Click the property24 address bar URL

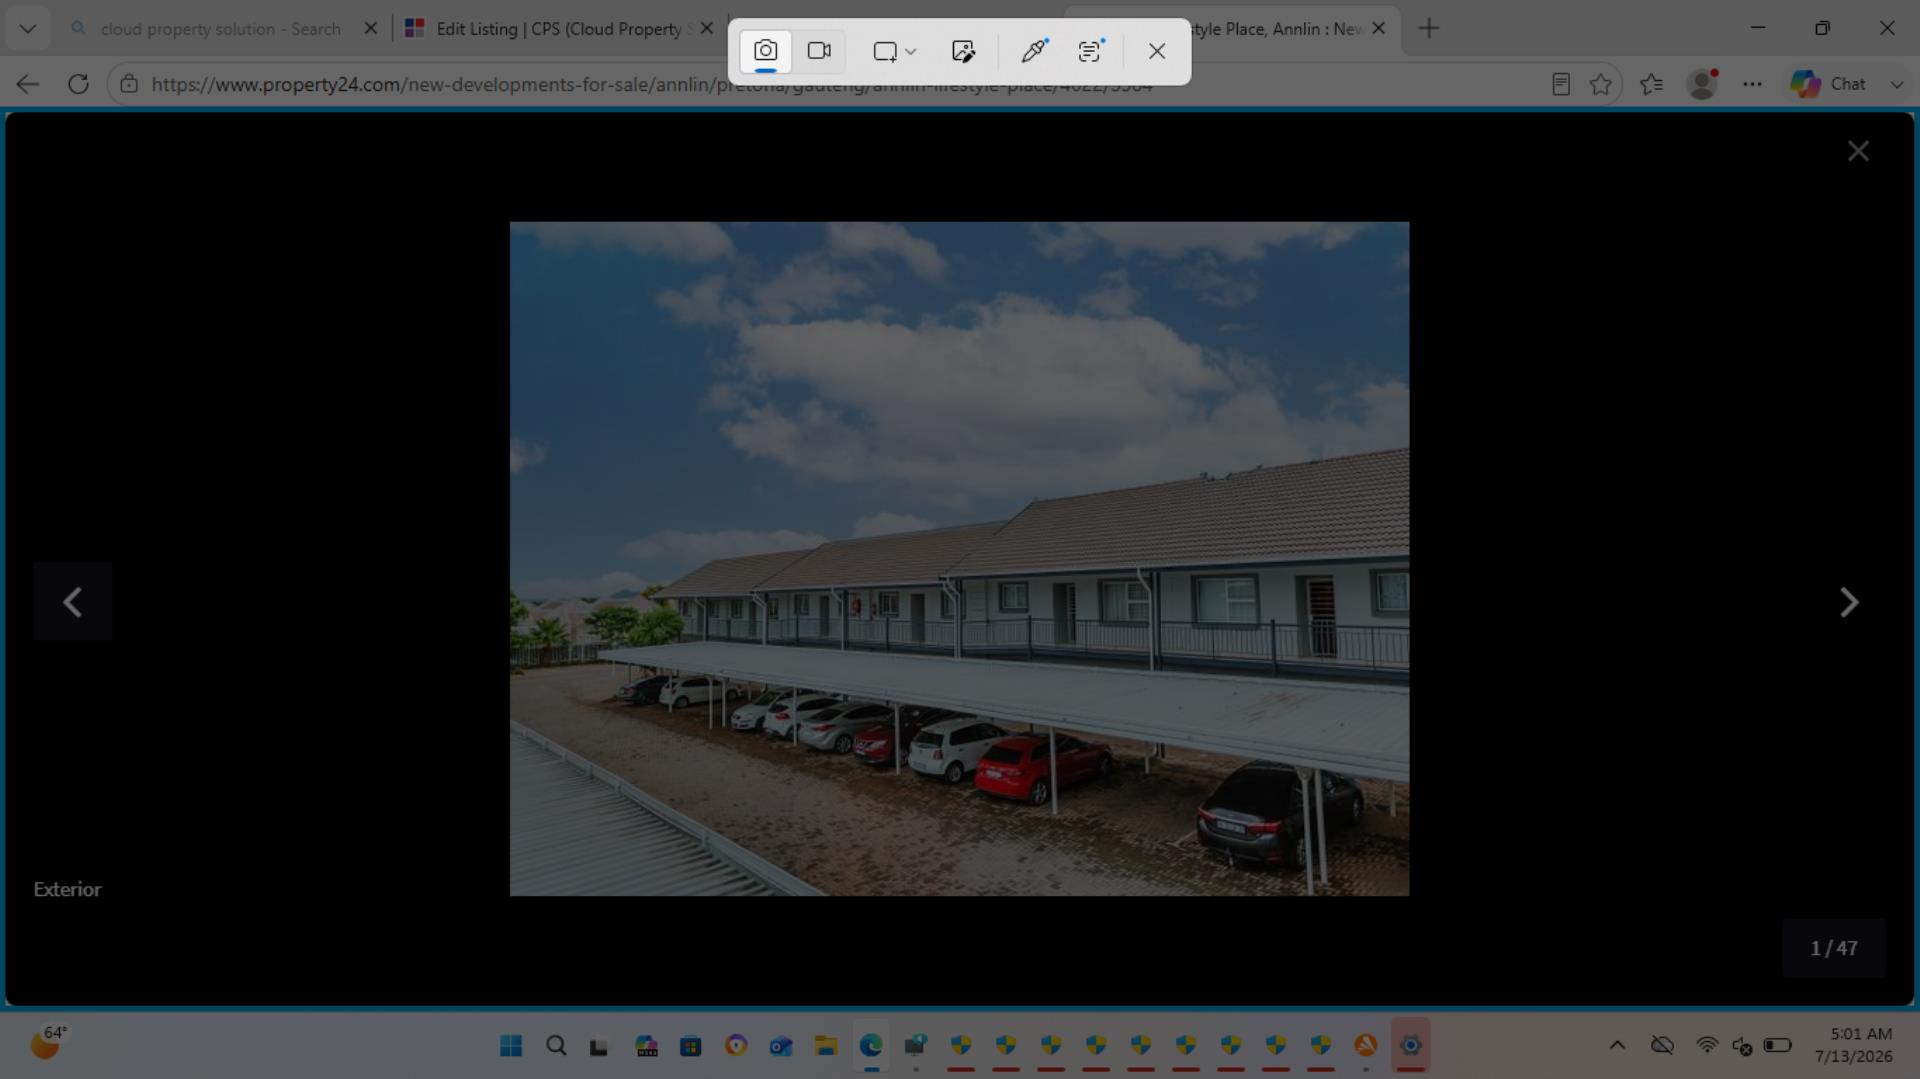click(652, 85)
